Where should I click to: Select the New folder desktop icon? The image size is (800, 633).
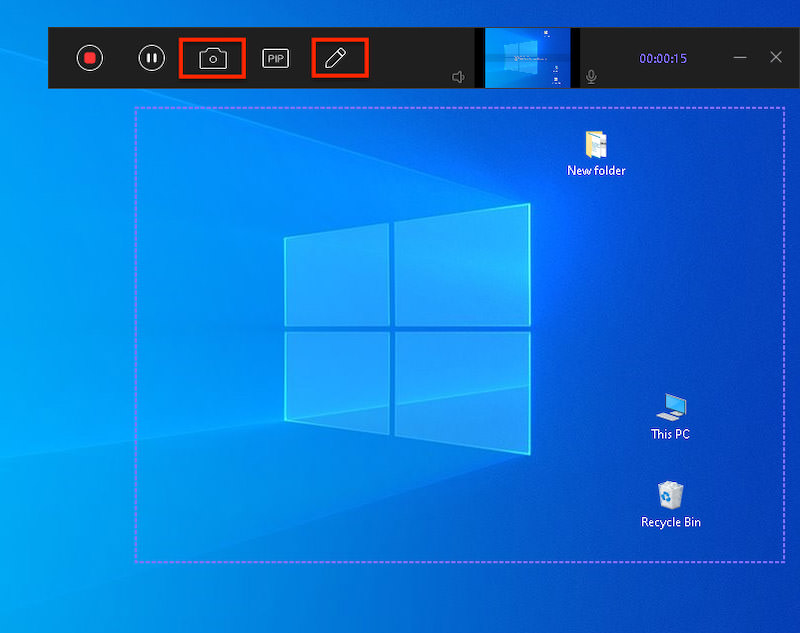tap(596, 144)
